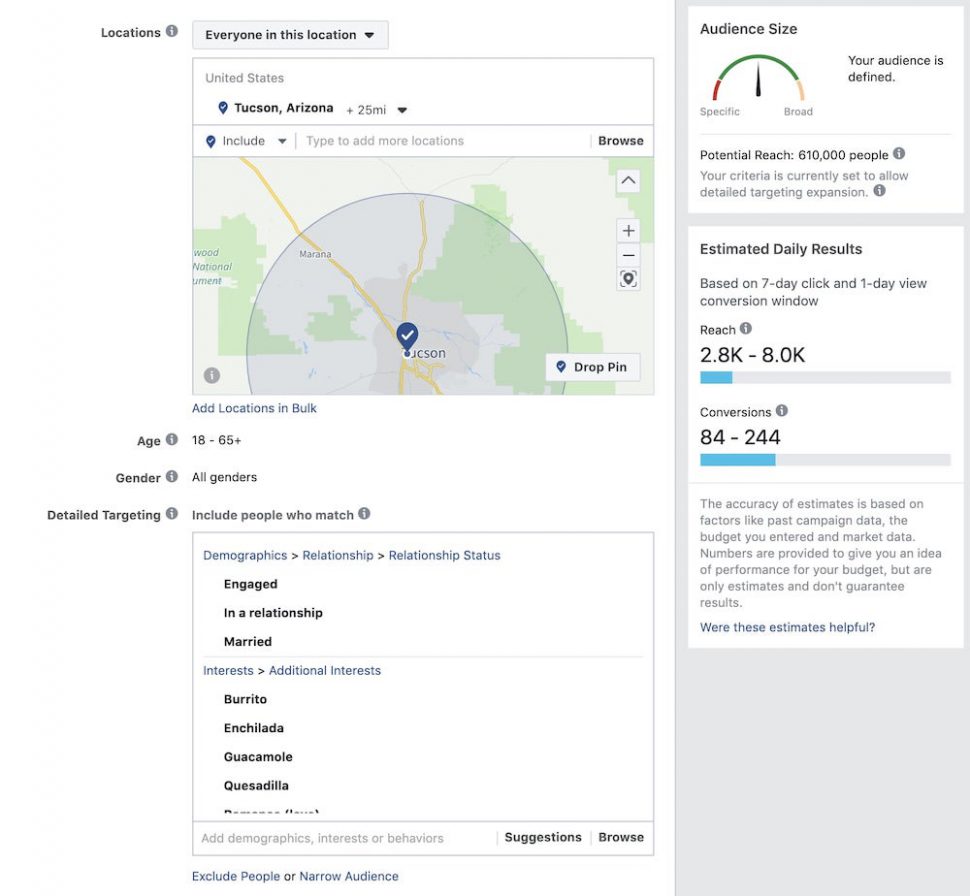Click Were these estimates helpful?
Viewport: 970px width, 896px height.
click(x=788, y=627)
